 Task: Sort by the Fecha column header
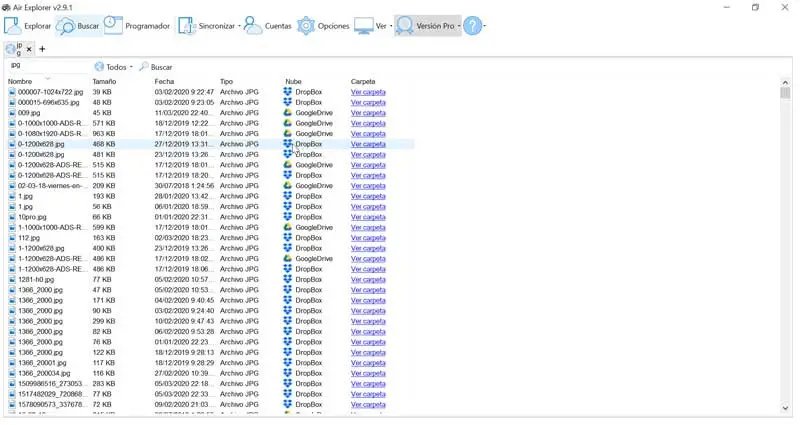[x=164, y=82]
